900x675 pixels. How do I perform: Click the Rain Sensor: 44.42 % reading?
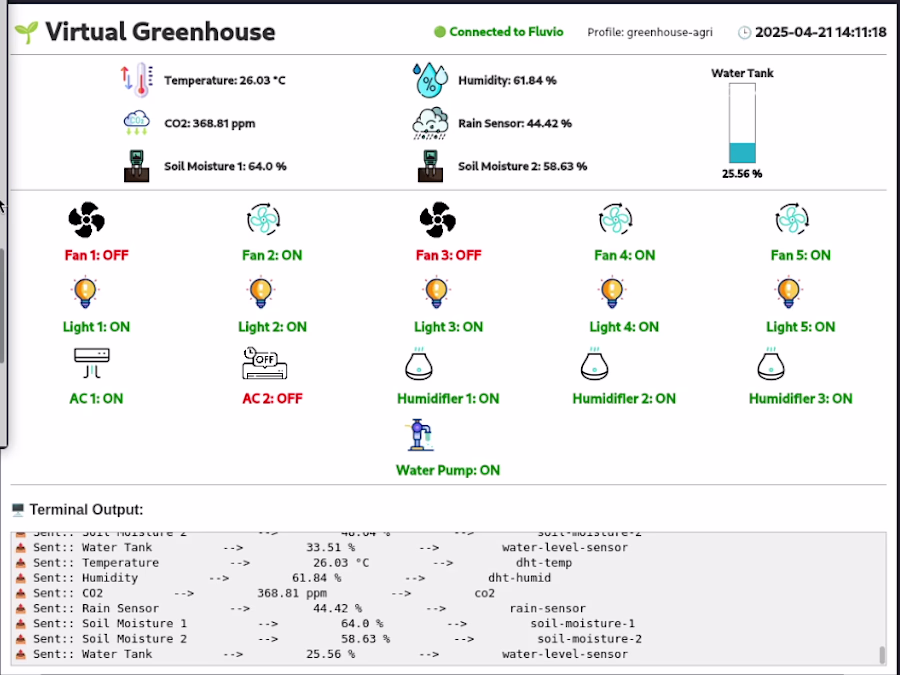pyautogui.click(x=515, y=123)
